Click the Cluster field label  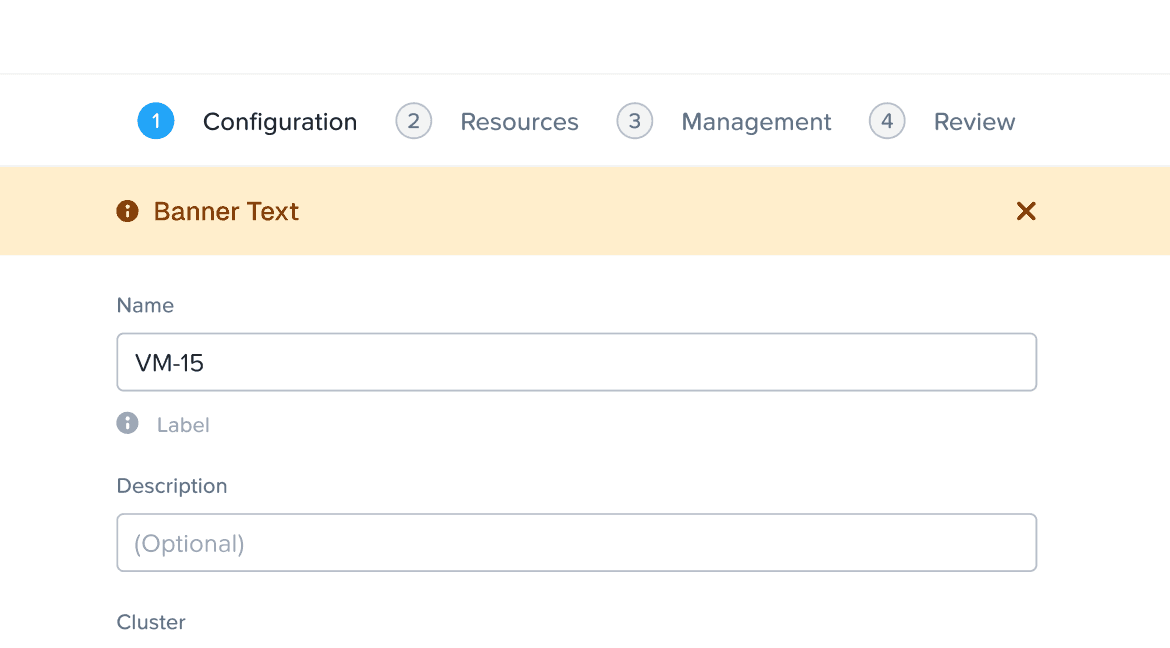point(151,622)
